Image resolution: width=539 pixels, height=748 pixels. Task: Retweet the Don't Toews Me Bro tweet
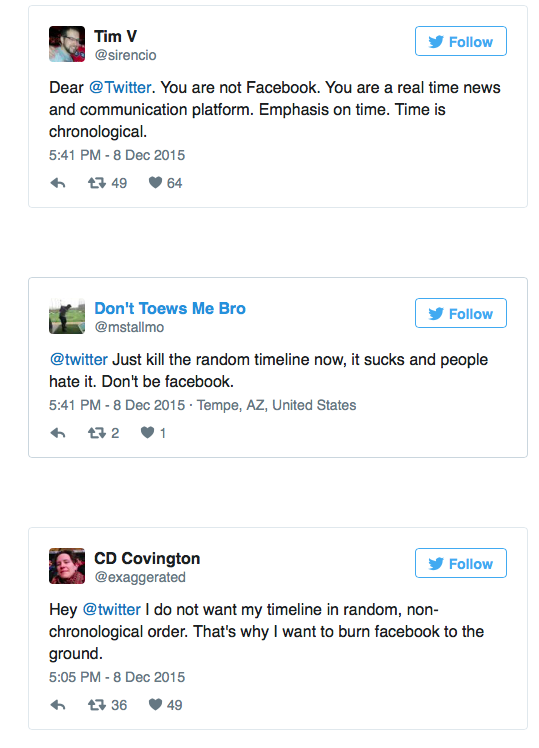pos(97,433)
